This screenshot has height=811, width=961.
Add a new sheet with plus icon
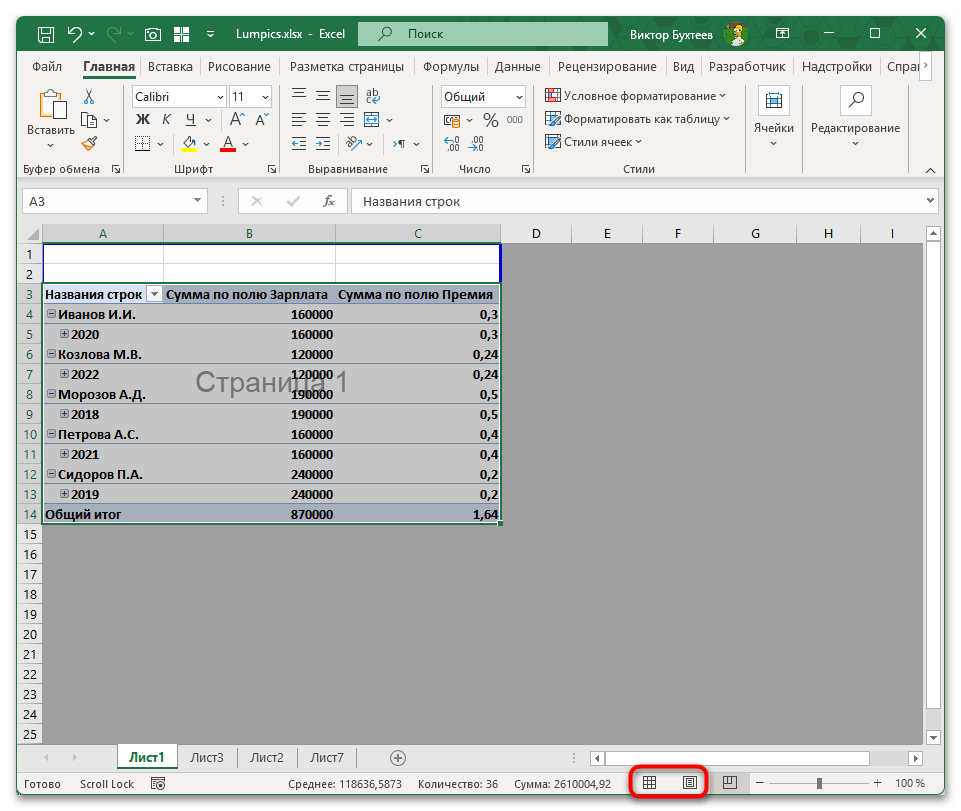(398, 758)
